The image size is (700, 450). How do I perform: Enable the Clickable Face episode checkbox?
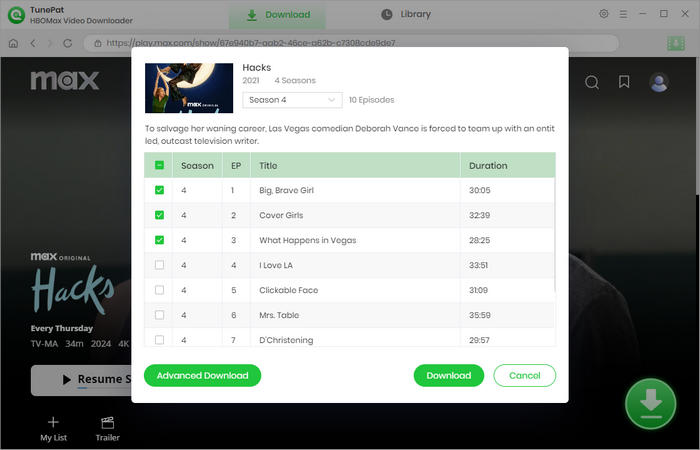click(x=159, y=290)
